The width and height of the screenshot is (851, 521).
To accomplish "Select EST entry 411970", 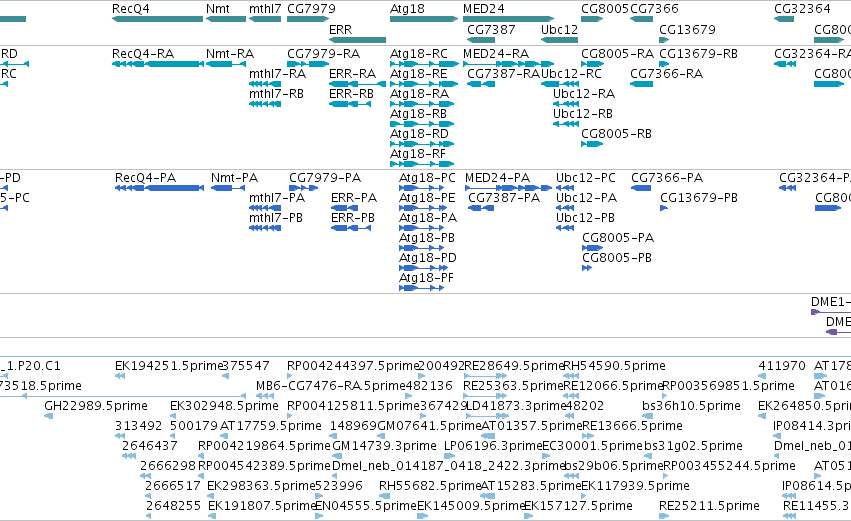I will pyautogui.click(x=763, y=376).
